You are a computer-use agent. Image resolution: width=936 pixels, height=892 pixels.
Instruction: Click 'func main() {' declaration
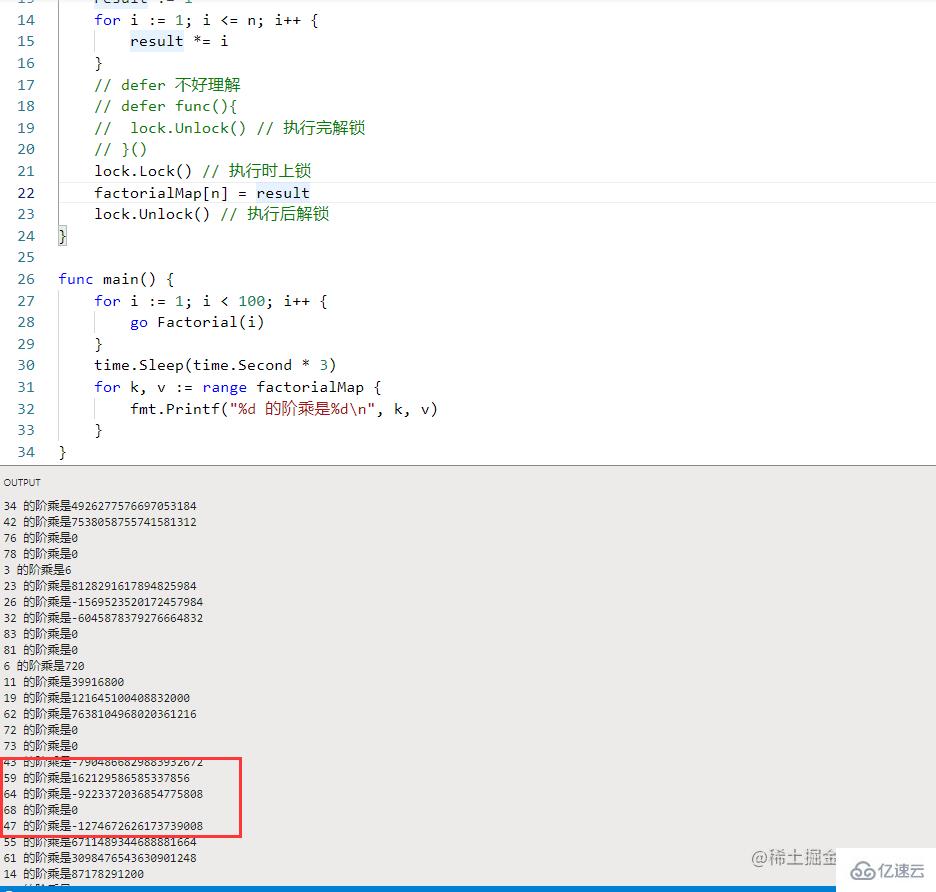click(x=116, y=279)
